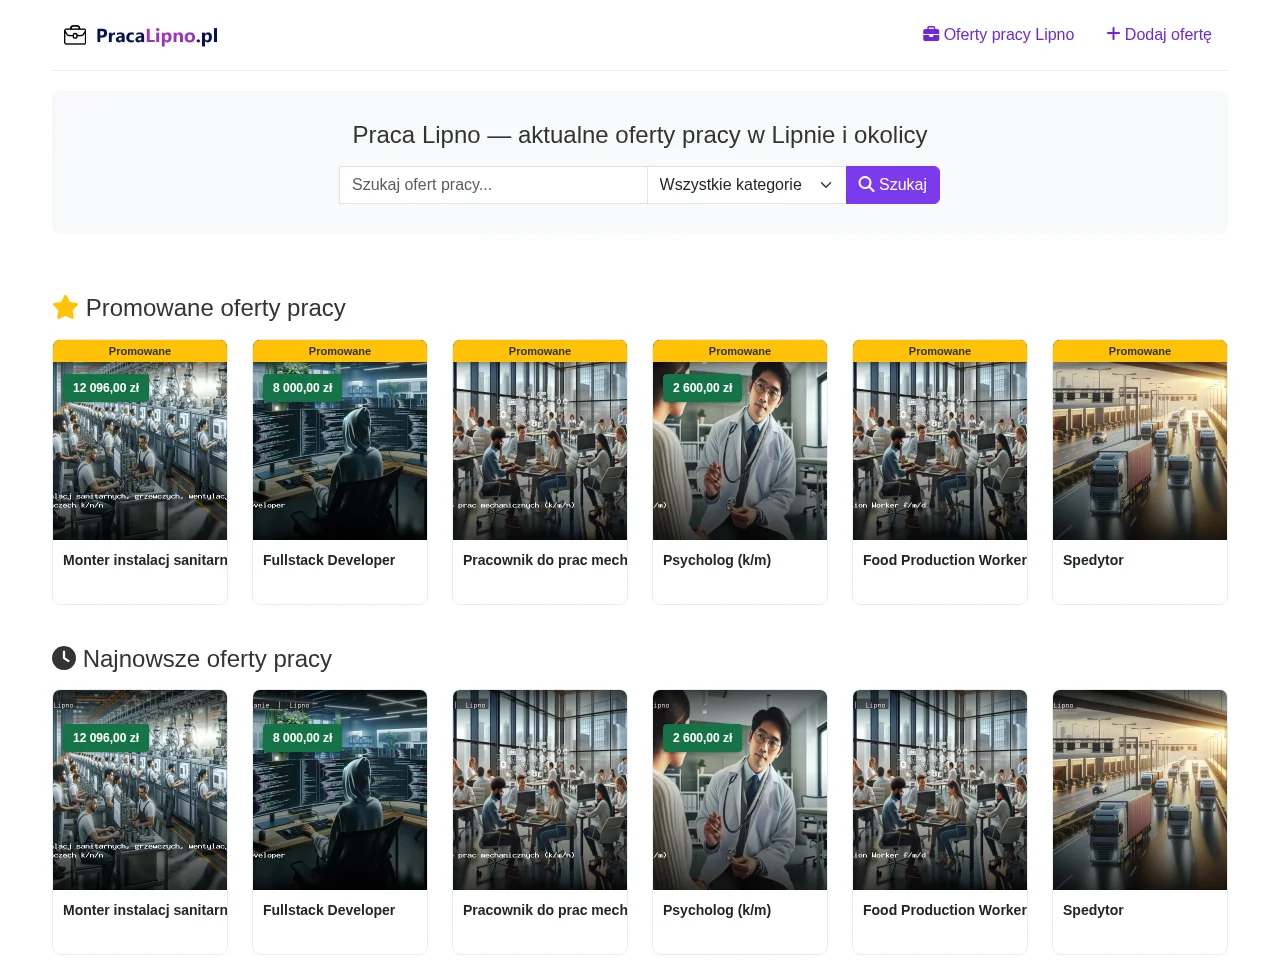Click the Promowane label above Food Production Worker
The height and width of the screenshot is (960, 1280).
(940, 351)
